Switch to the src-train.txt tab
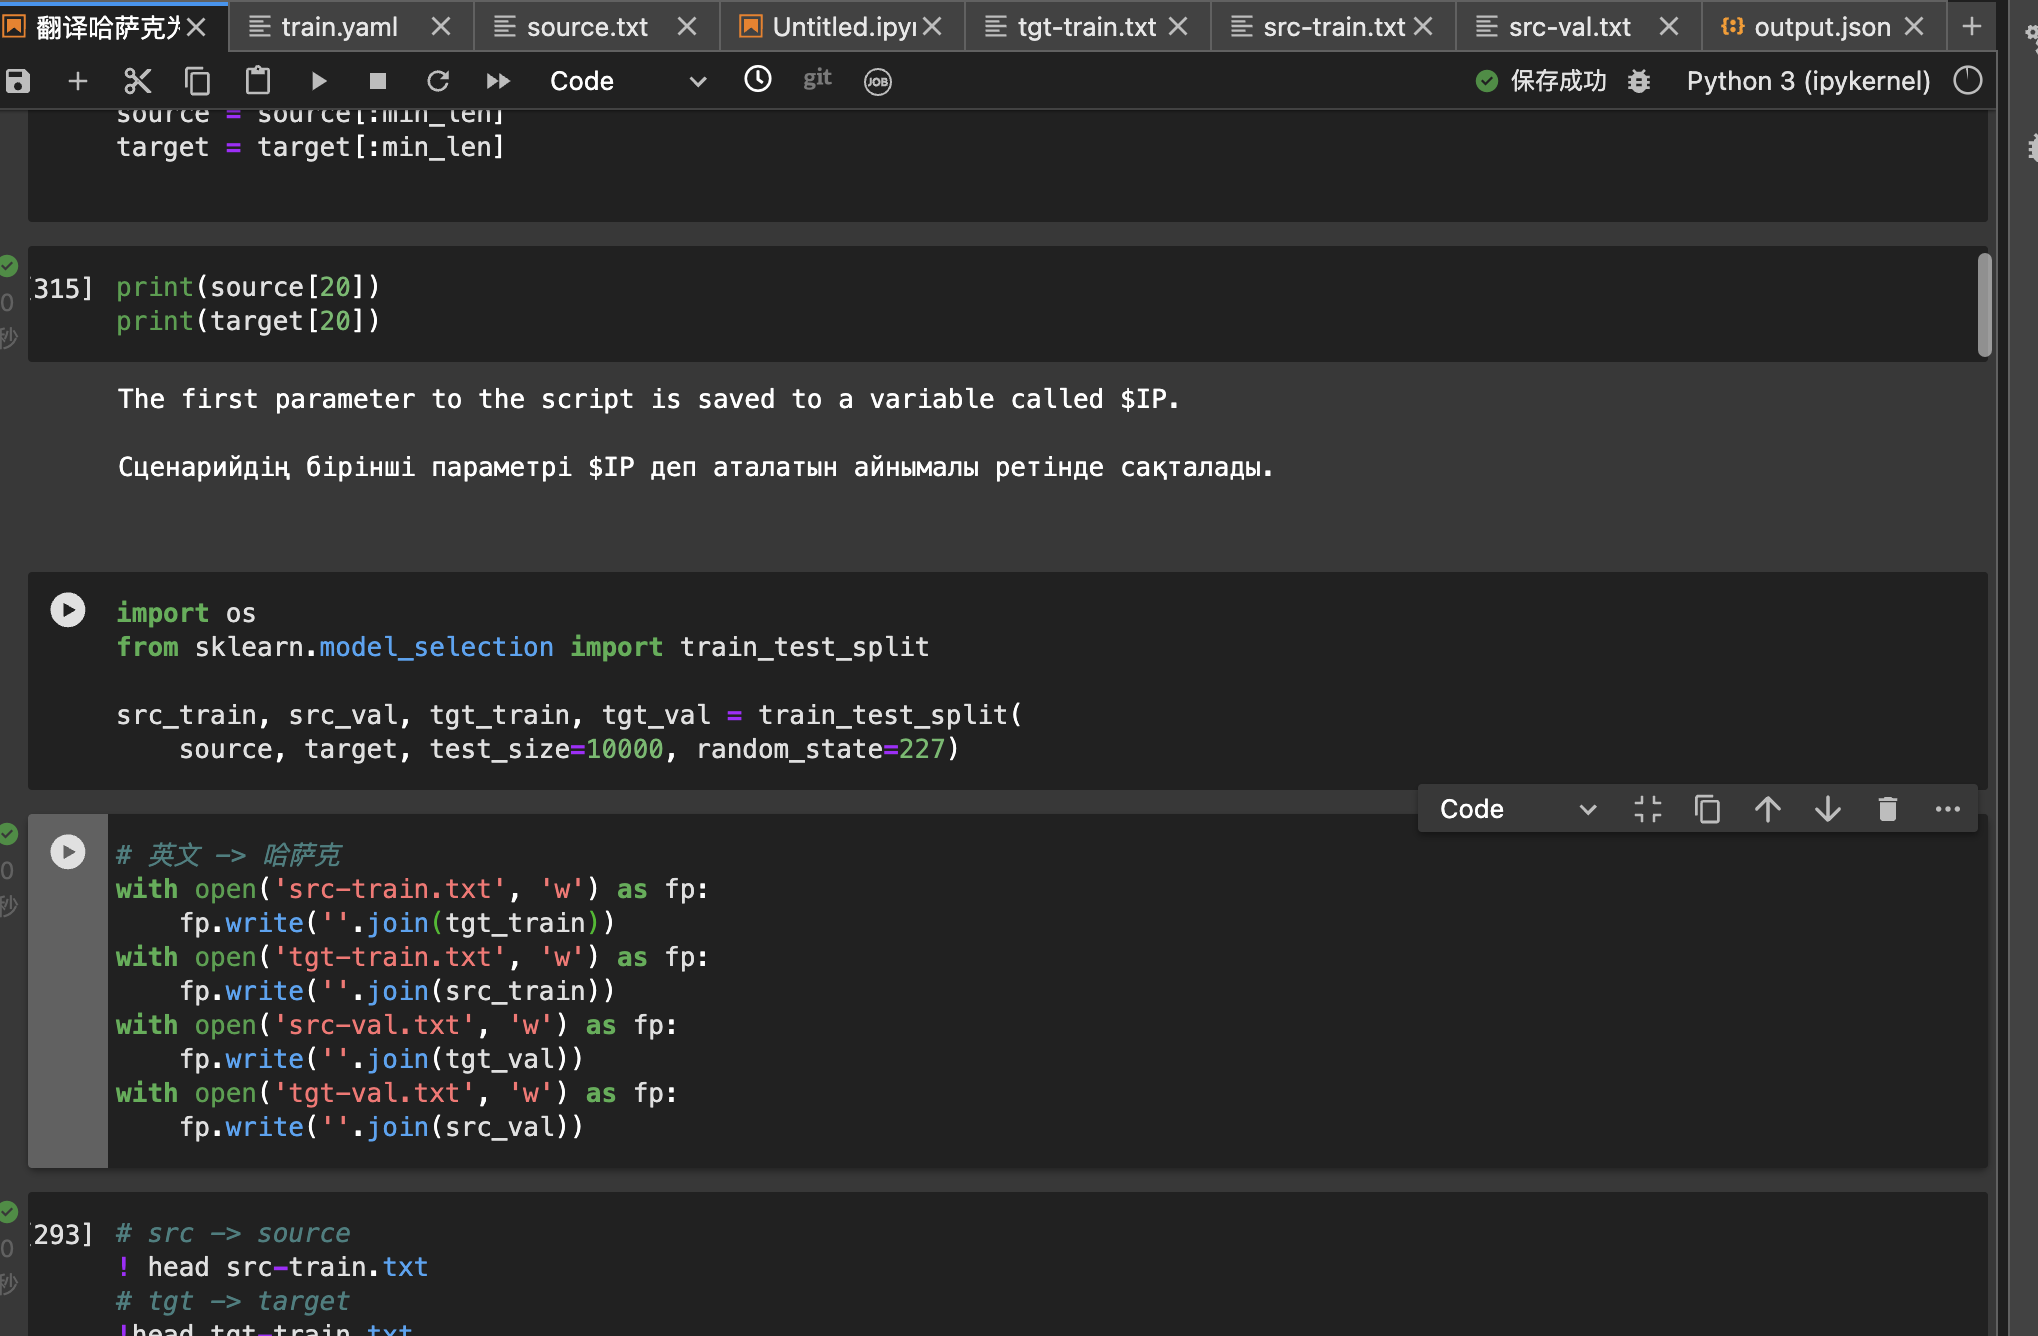This screenshot has width=2038, height=1336. (1334, 26)
